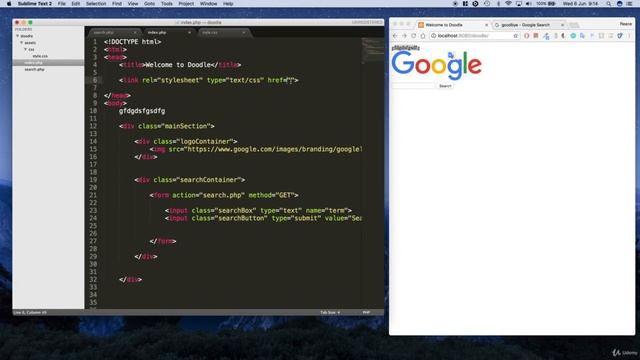Open the Edit menu
640x360 pixels.
coord(76,4)
